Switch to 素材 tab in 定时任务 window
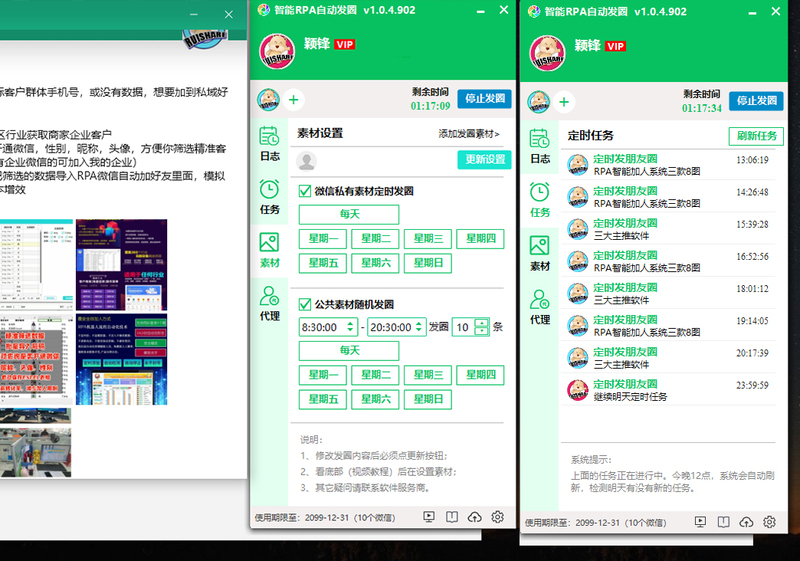The image size is (800, 561). (x=540, y=252)
